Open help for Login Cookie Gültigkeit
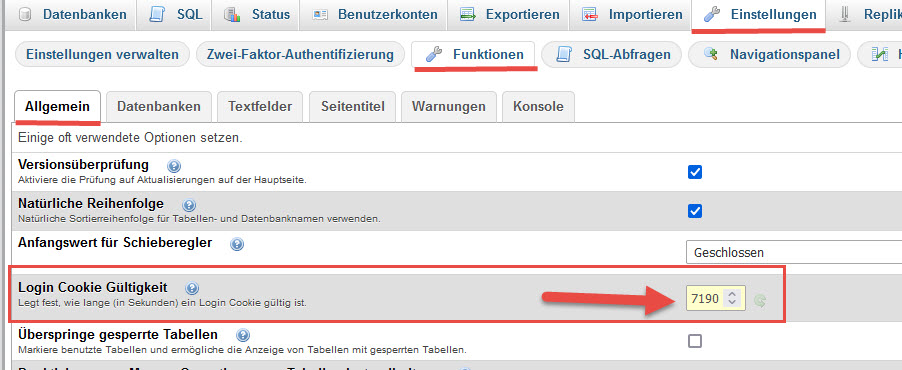The width and height of the screenshot is (902, 370). click(192, 288)
